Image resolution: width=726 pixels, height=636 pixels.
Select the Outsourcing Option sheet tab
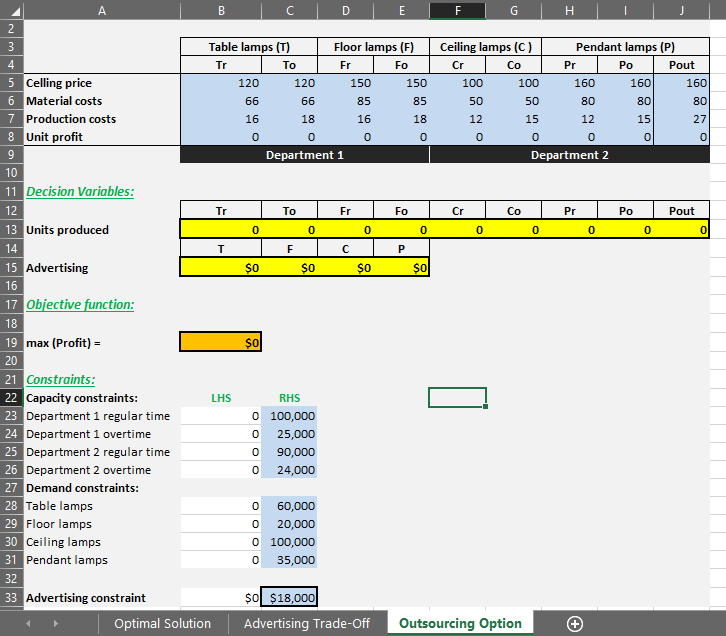click(x=460, y=623)
